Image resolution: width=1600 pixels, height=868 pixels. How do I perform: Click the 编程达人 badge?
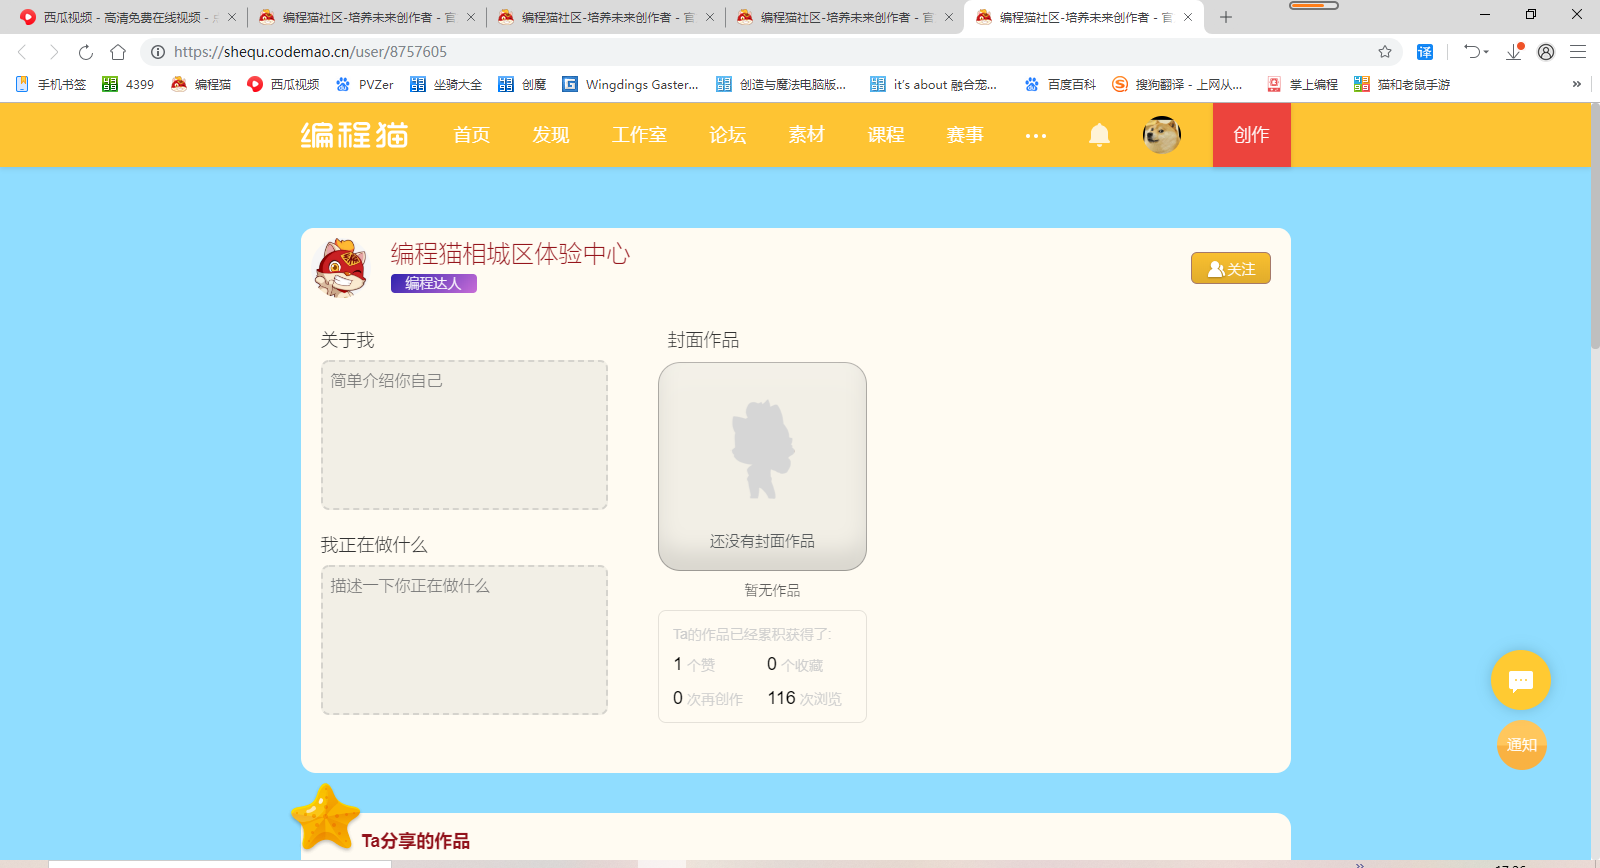(434, 284)
